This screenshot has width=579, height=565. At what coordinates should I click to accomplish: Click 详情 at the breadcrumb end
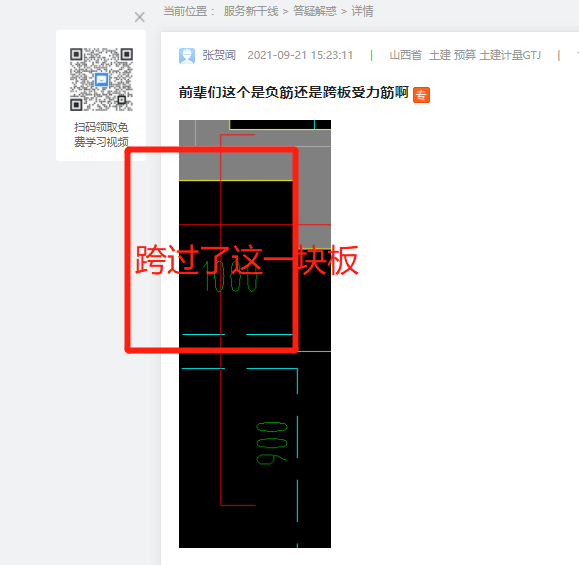[362, 11]
